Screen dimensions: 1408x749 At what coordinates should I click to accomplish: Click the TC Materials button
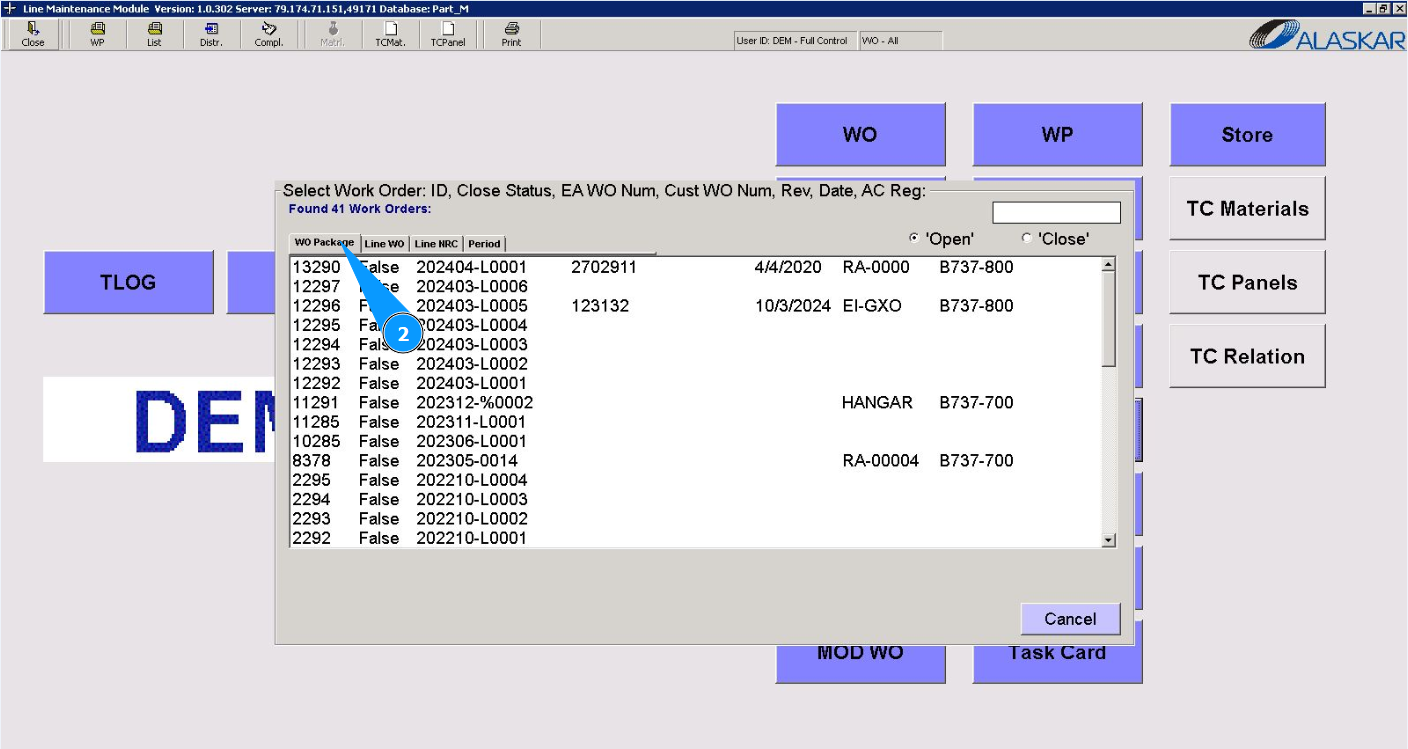pyautogui.click(x=1247, y=209)
